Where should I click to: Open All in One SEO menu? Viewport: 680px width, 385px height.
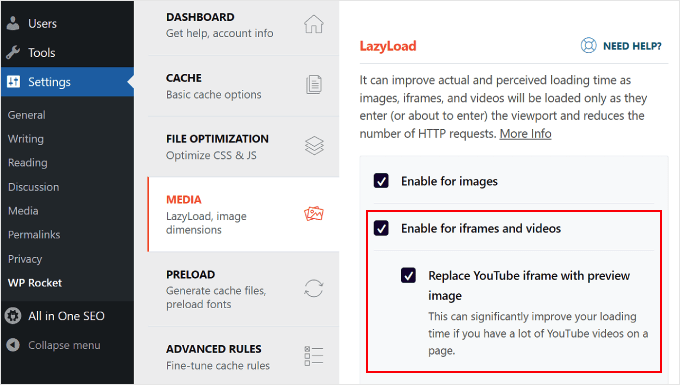click(67, 316)
